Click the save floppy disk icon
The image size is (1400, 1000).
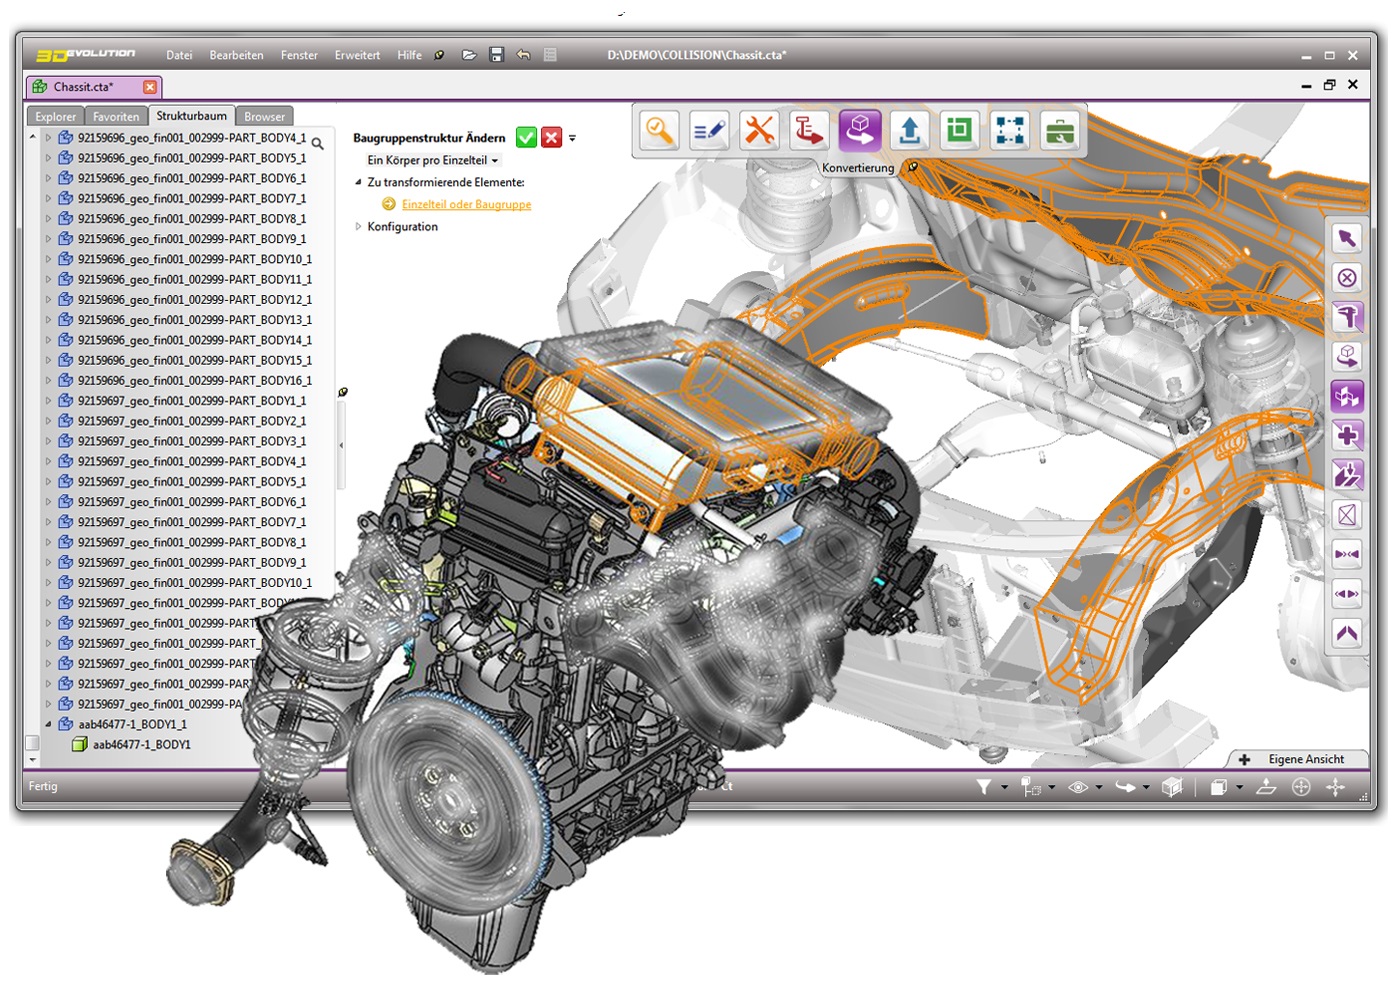pyautogui.click(x=496, y=55)
